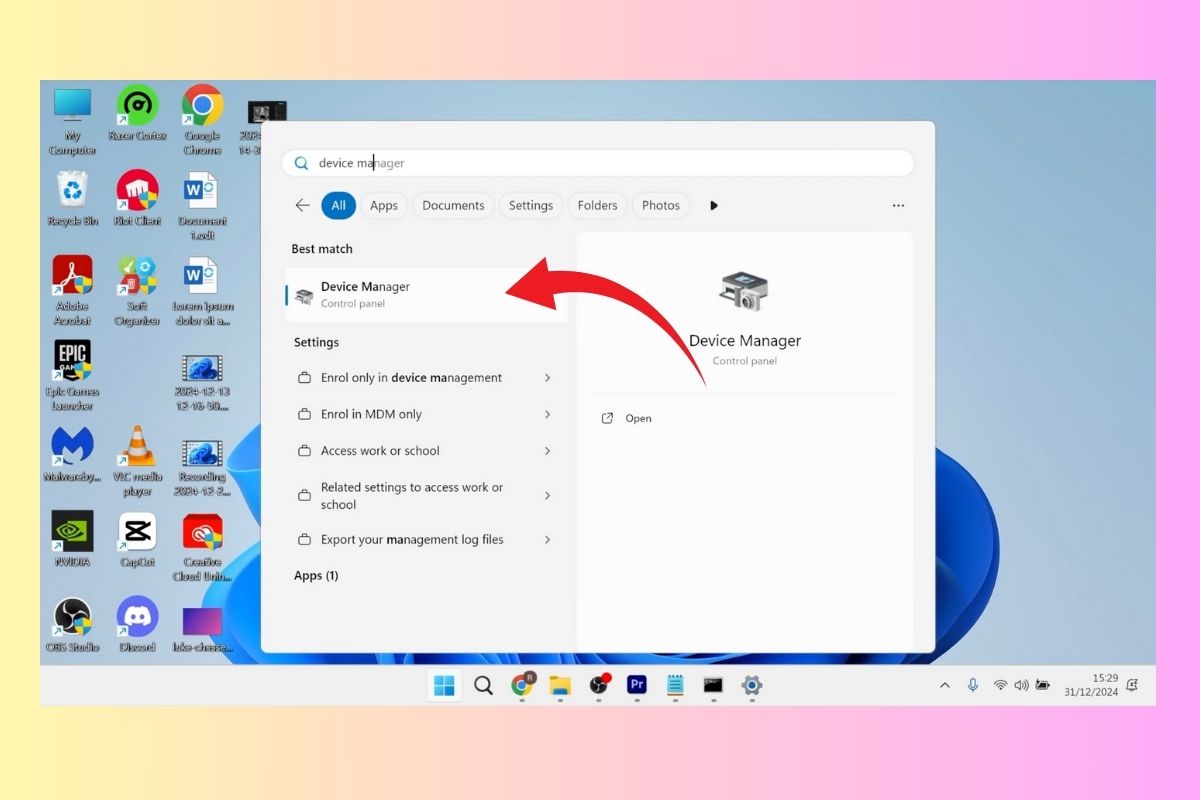Viewport: 1200px width, 800px height.
Task: Filter search results by Folders
Action: [598, 205]
